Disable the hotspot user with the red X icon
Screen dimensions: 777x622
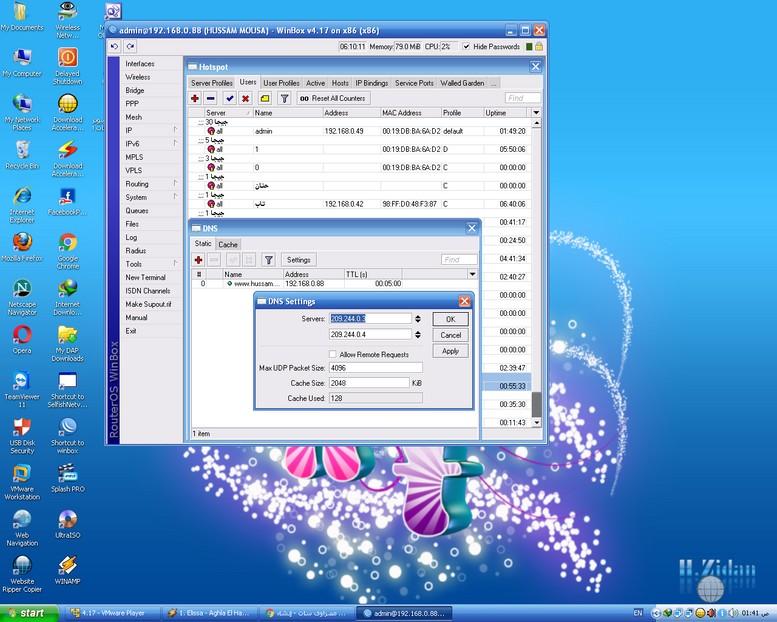point(245,98)
